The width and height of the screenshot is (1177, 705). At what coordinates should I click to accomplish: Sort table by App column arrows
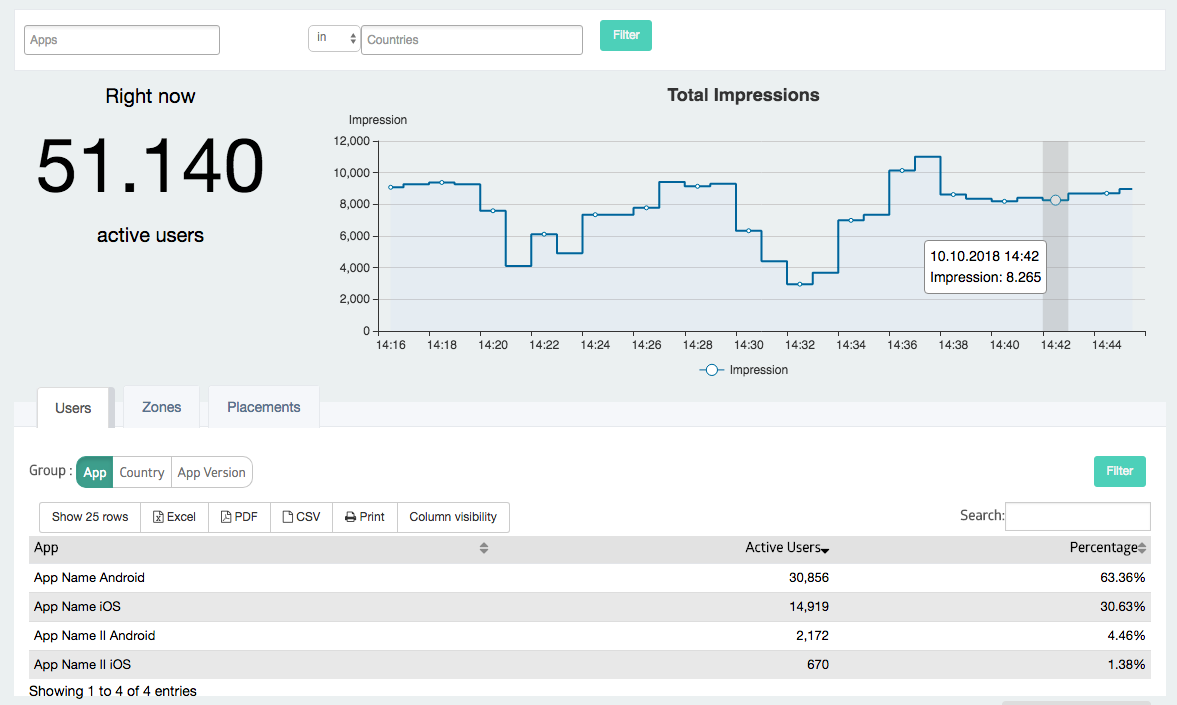(483, 548)
